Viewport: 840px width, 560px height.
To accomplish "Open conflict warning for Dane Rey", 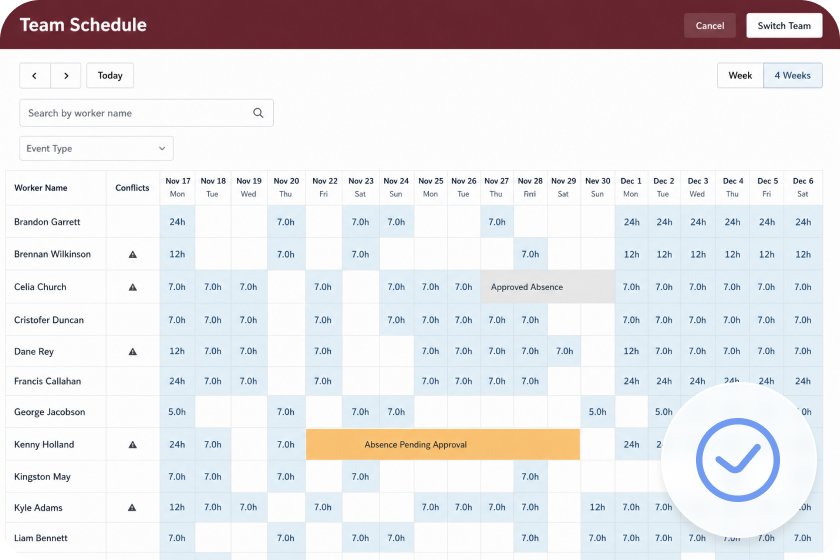I will coord(133,352).
